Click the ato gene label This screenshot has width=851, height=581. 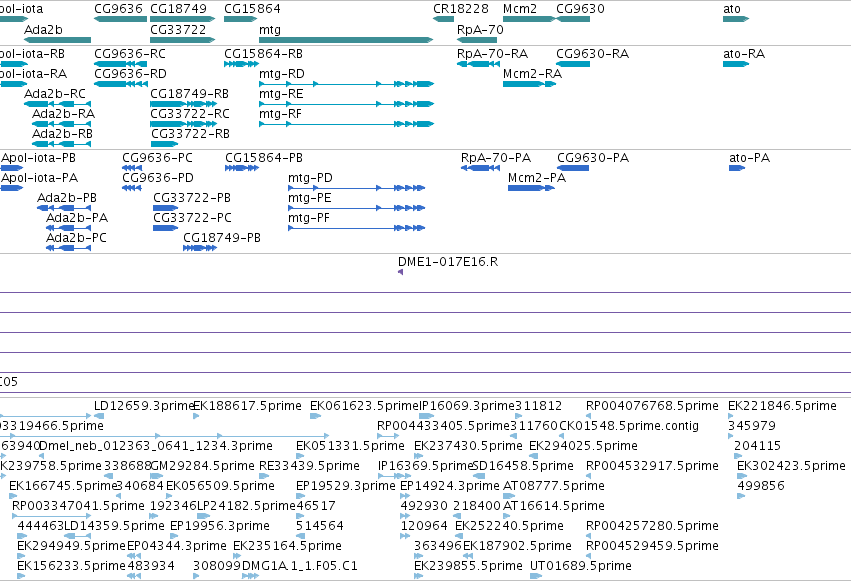732,9
